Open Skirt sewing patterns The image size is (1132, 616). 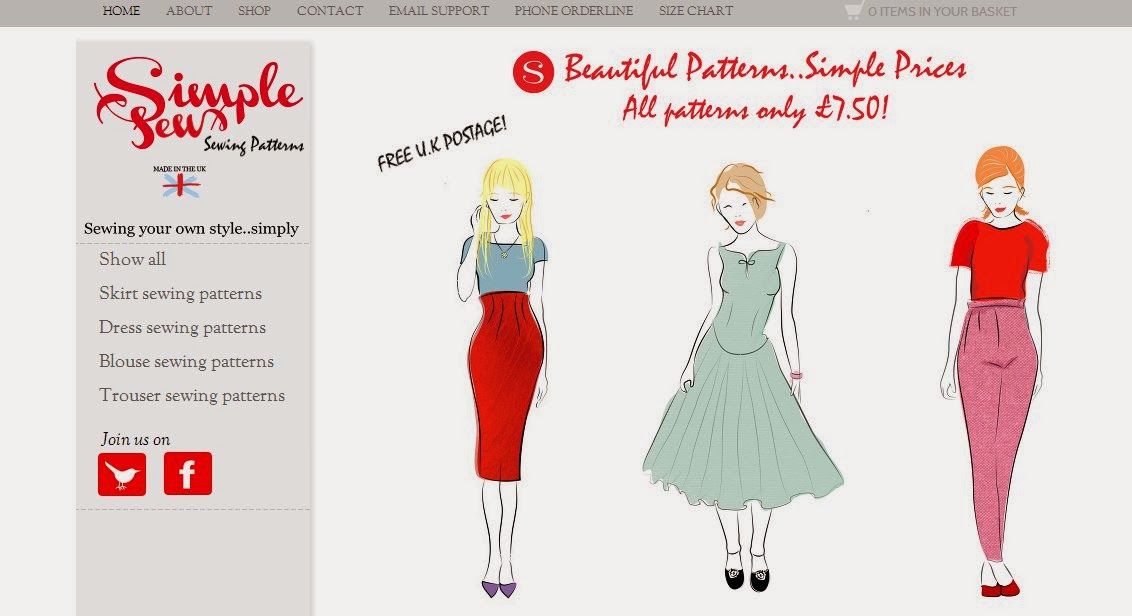(180, 293)
